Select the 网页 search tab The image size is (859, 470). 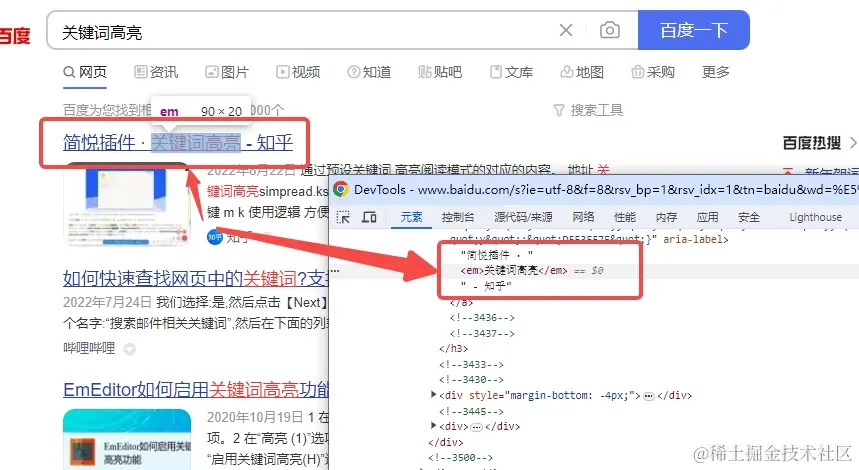click(85, 72)
